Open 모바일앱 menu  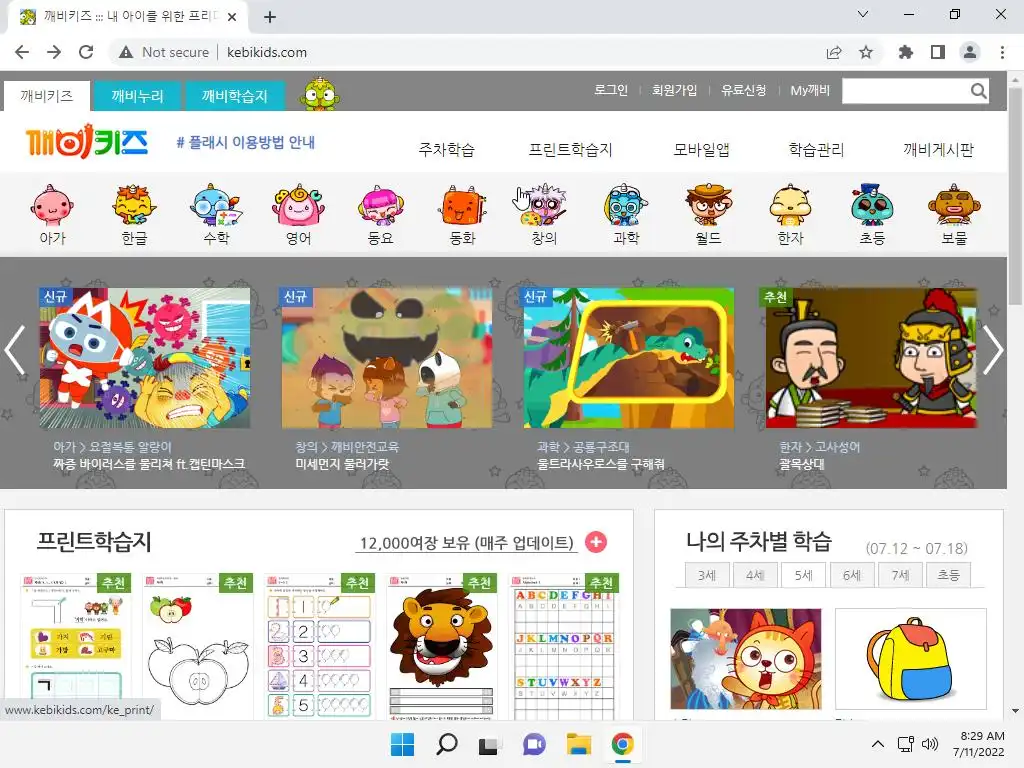[x=701, y=150]
